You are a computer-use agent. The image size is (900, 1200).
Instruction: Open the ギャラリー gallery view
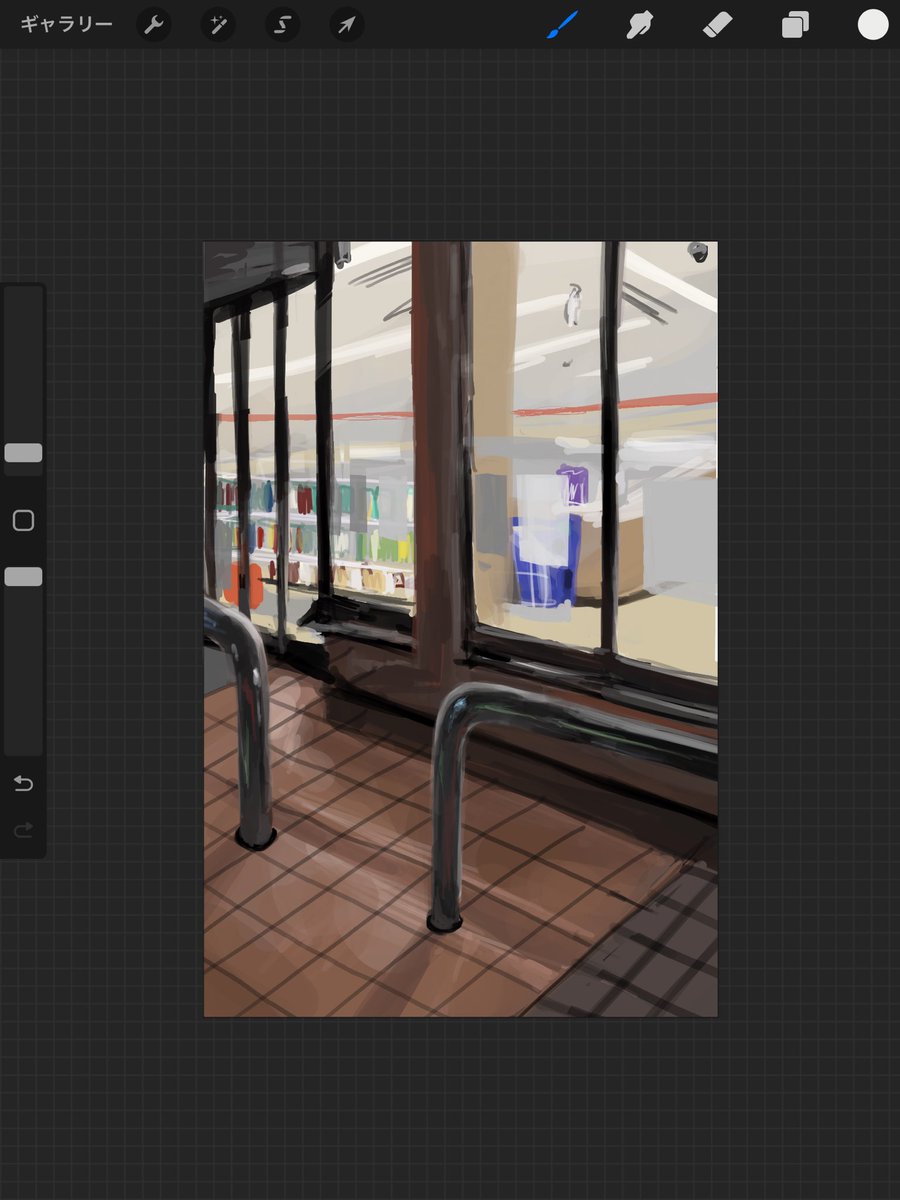coord(66,25)
